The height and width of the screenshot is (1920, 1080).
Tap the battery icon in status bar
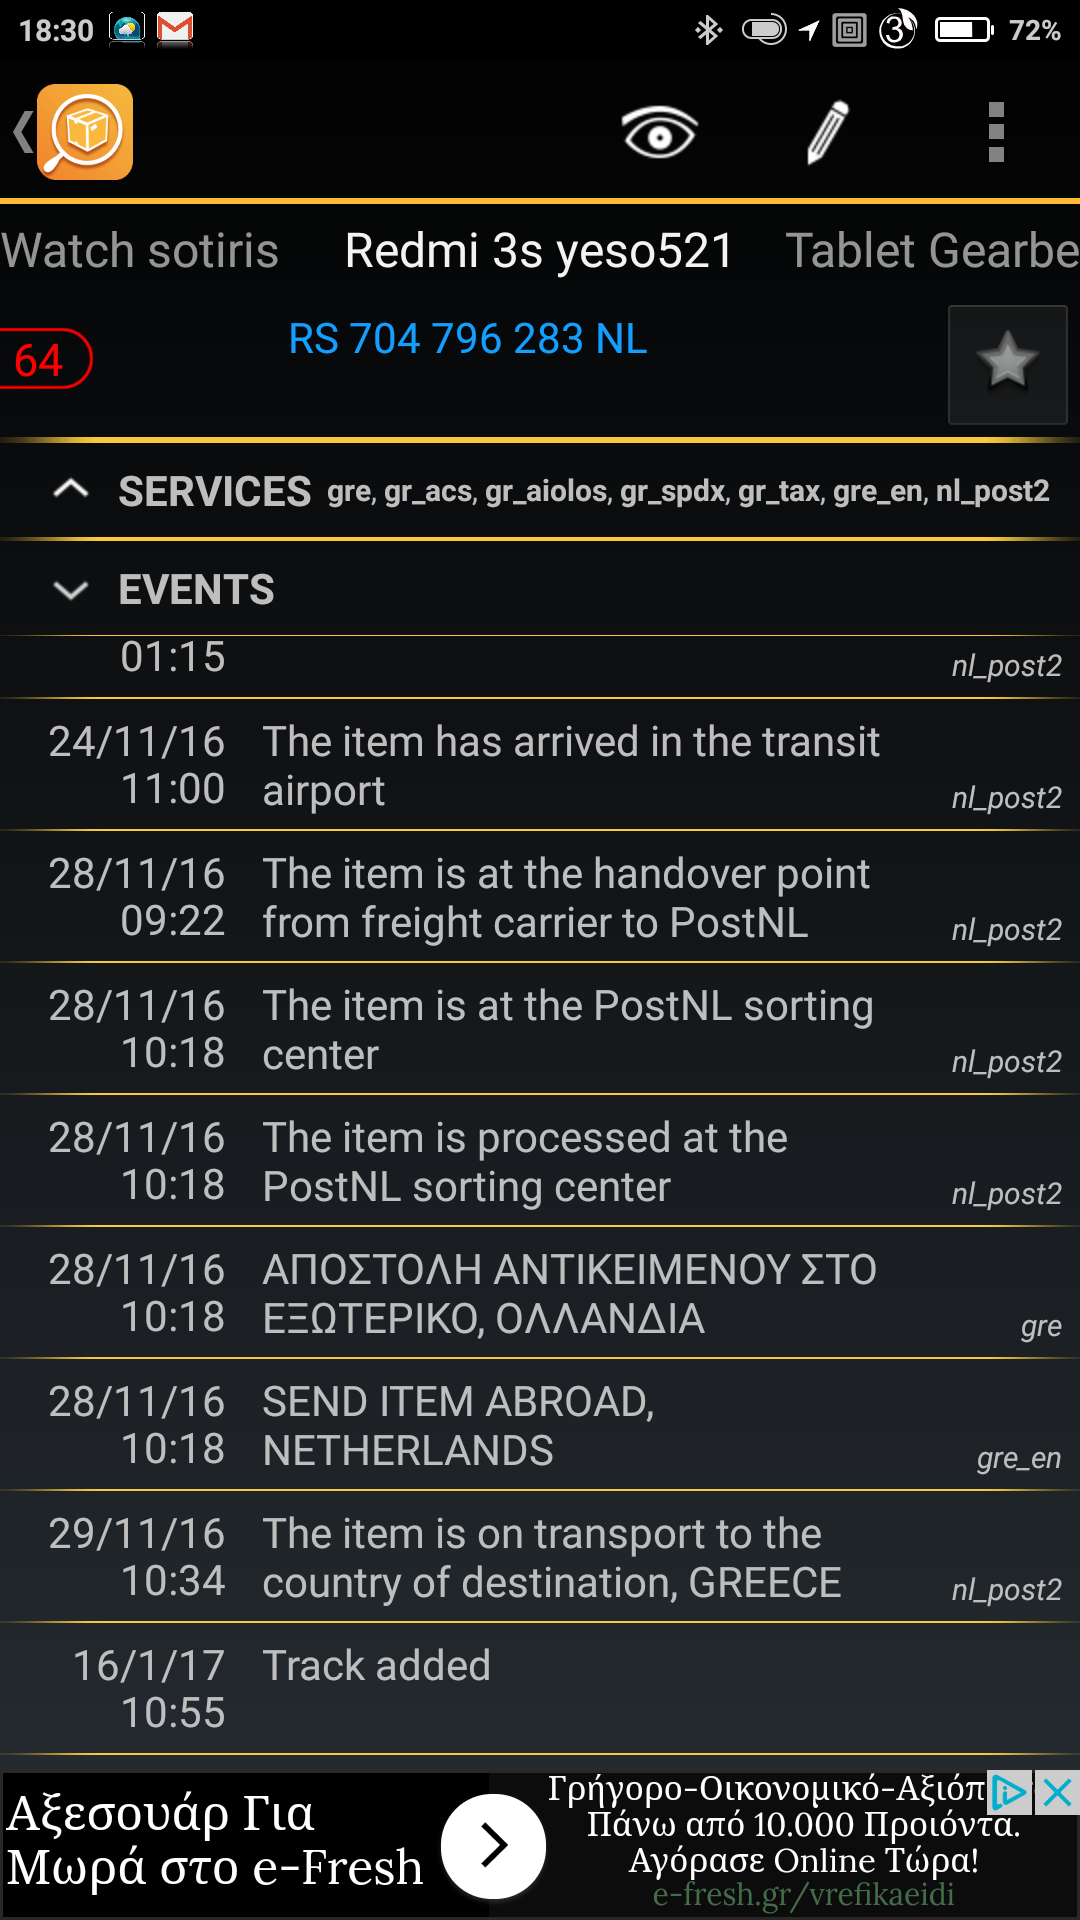[963, 30]
